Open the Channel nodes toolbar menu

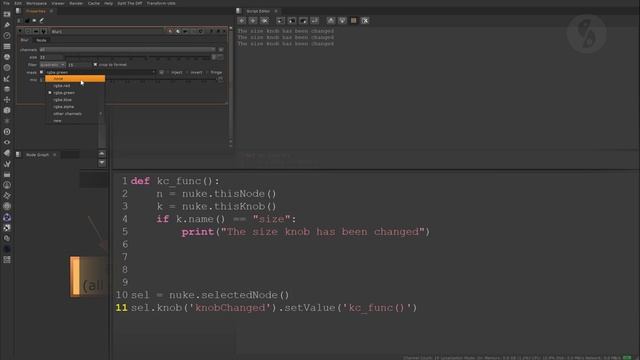[x=7, y=46]
